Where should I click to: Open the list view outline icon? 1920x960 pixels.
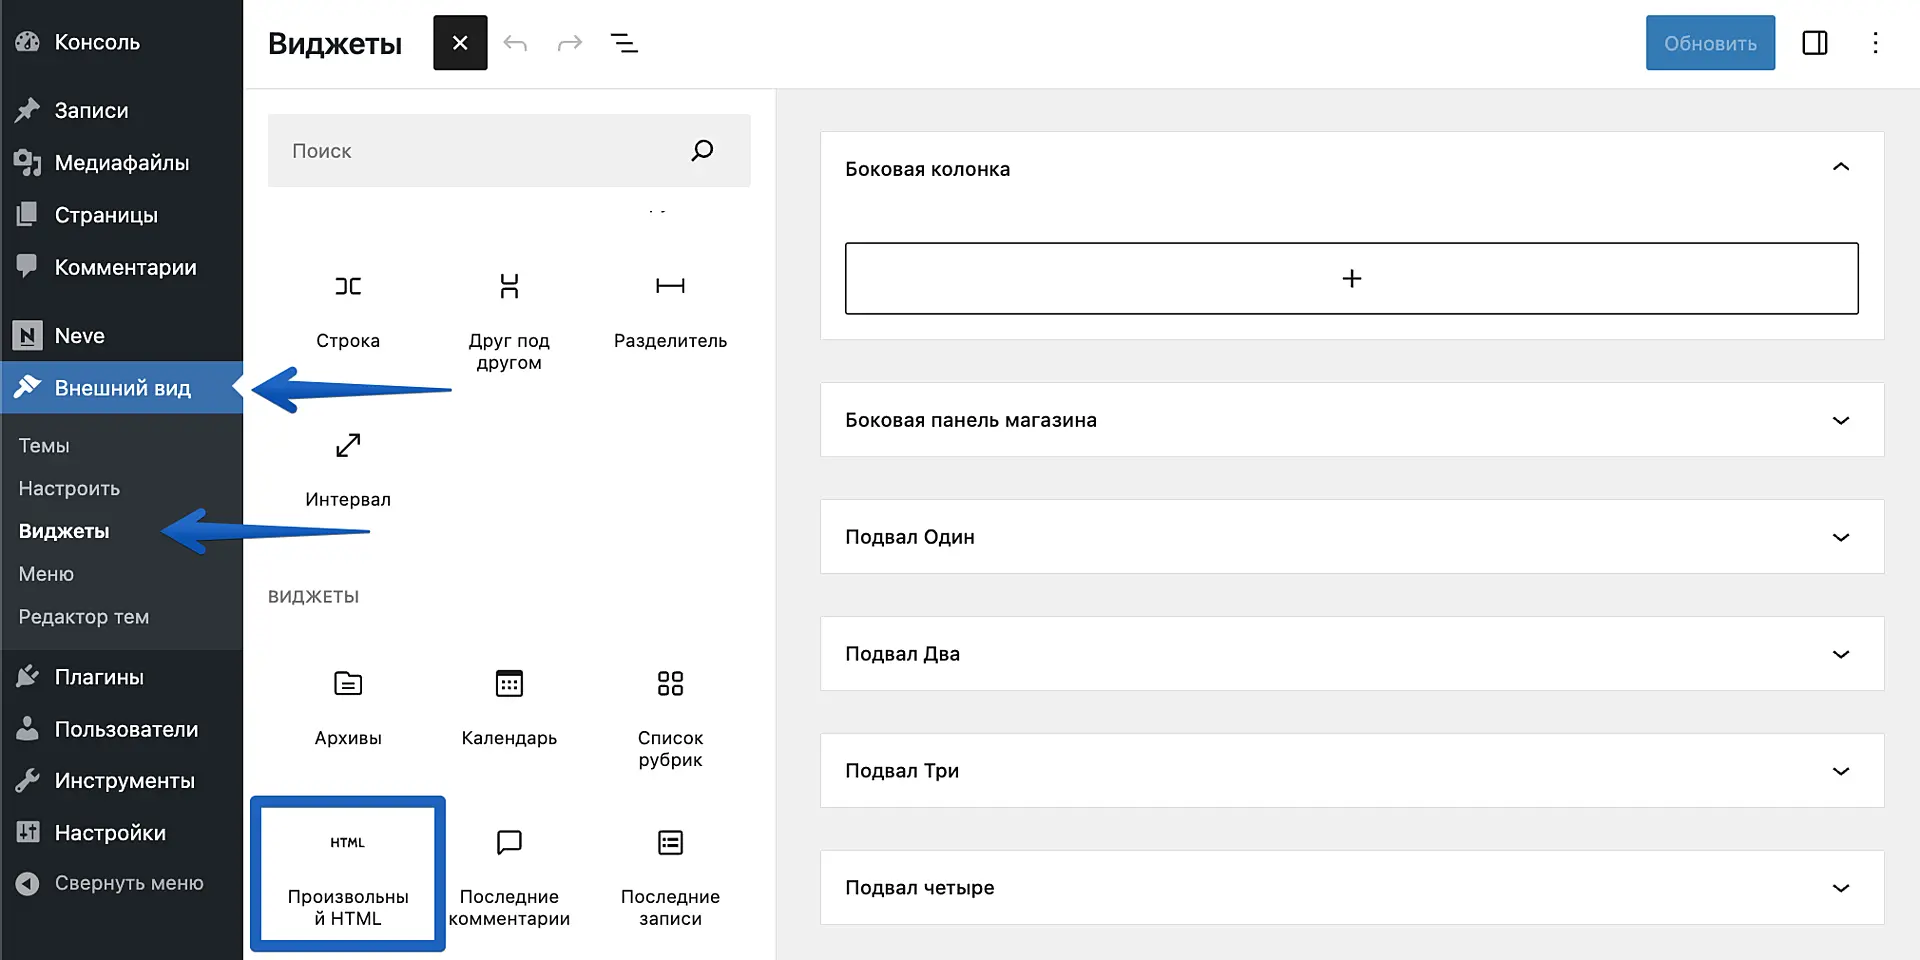click(x=624, y=43)
